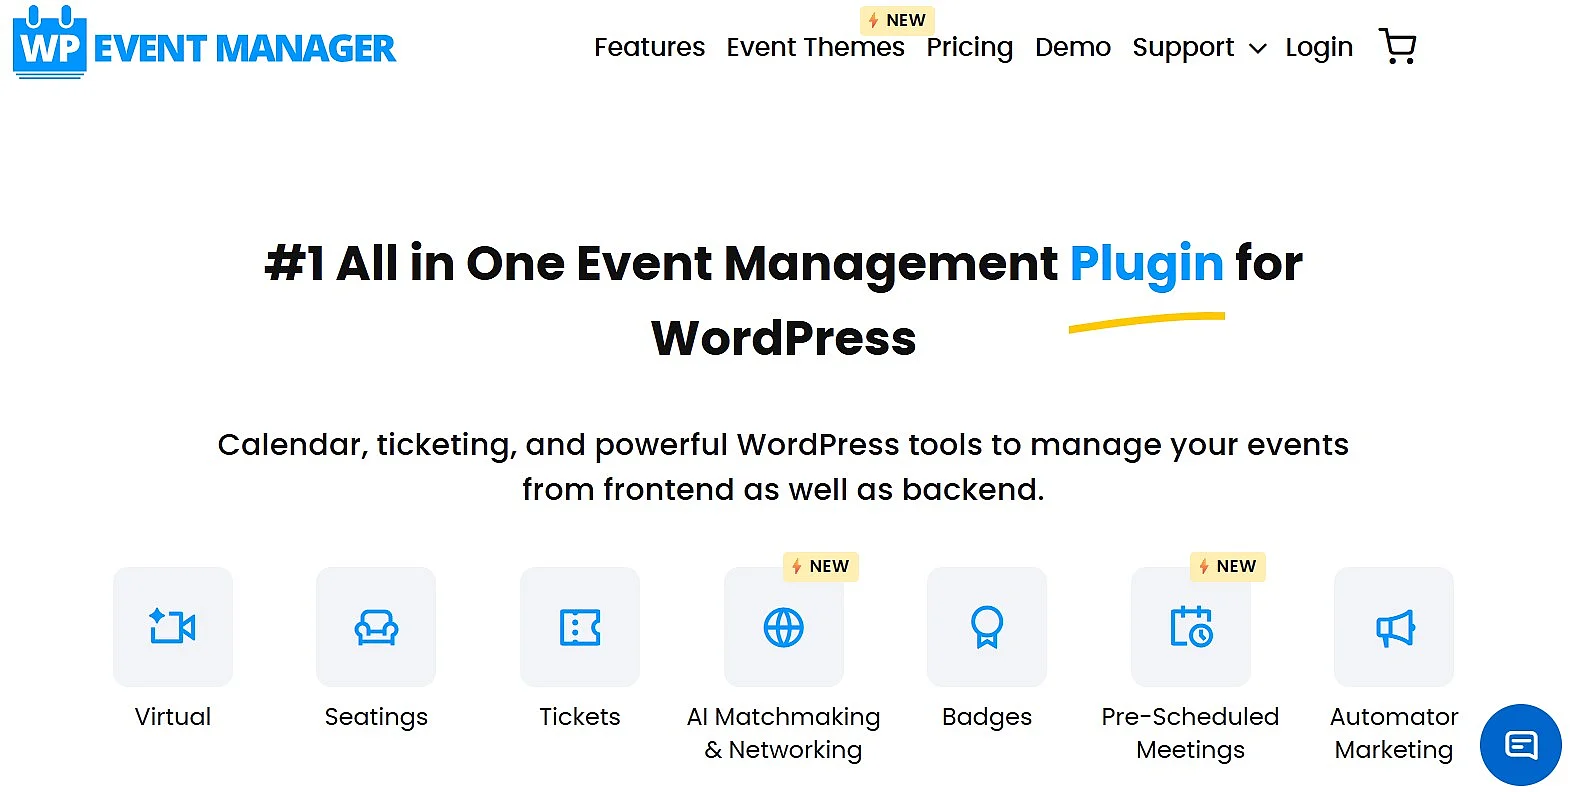Select the Badges ribbon icon tile
This screenshot has height=792, width=1575.
coord(987,627)
